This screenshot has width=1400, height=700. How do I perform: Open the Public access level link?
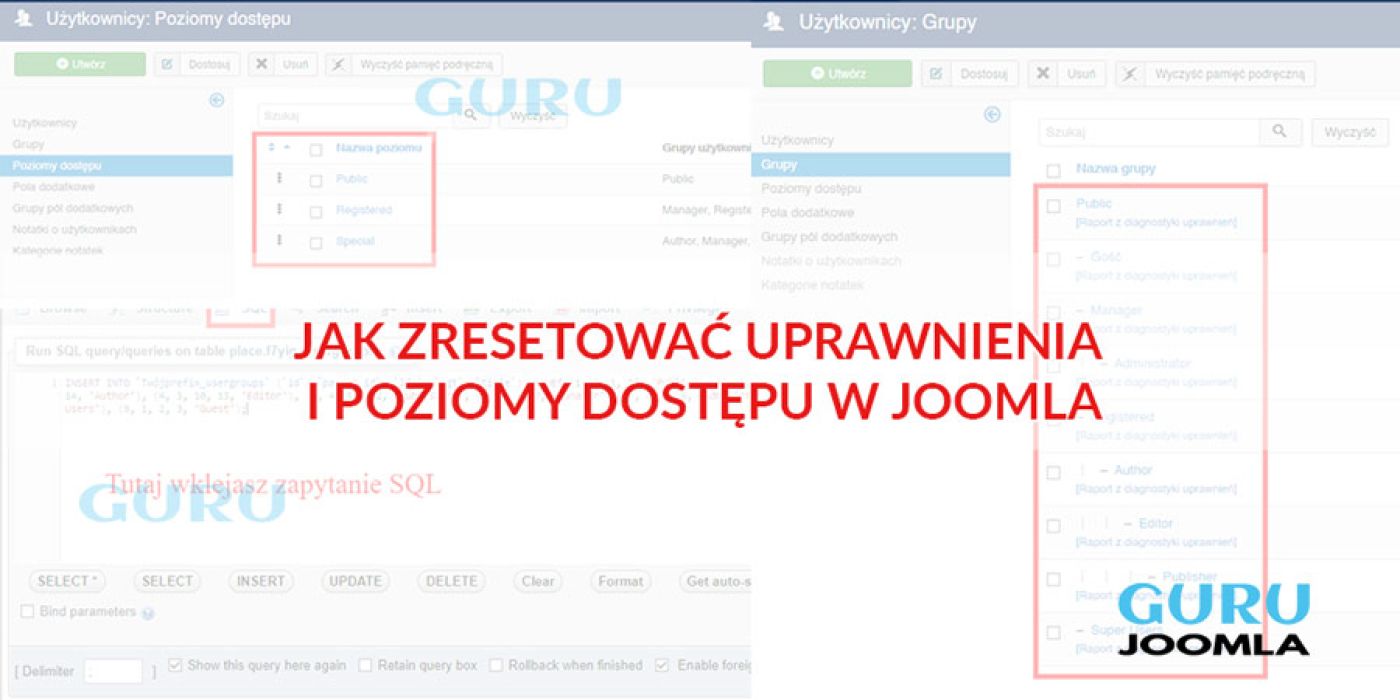(352, 179)
